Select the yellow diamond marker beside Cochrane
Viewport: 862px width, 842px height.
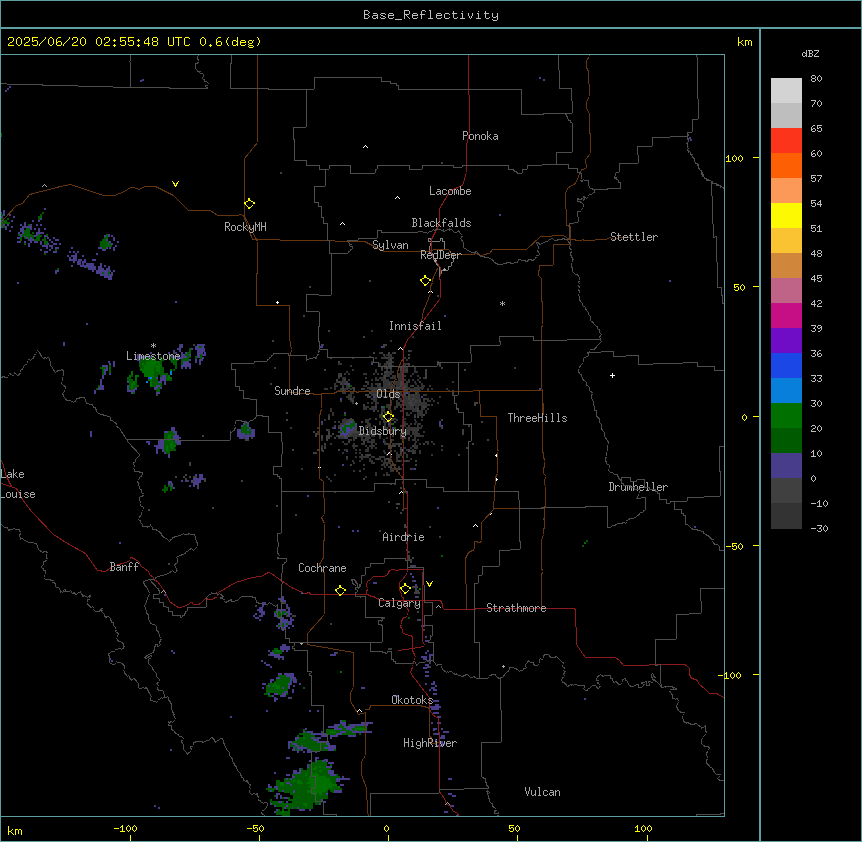tap(340, 590)
